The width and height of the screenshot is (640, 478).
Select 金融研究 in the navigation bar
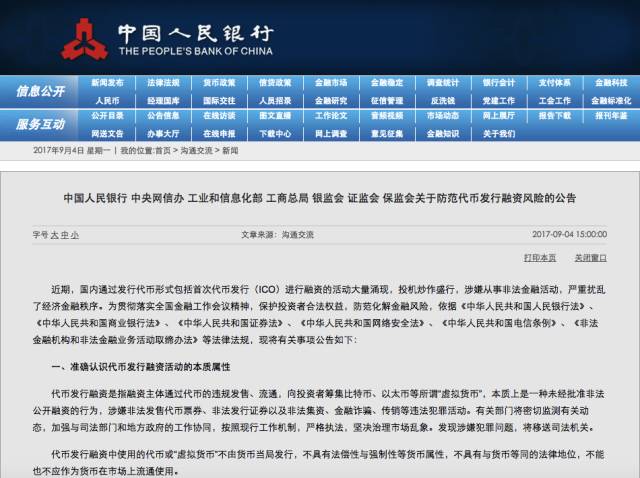[331, 101]
